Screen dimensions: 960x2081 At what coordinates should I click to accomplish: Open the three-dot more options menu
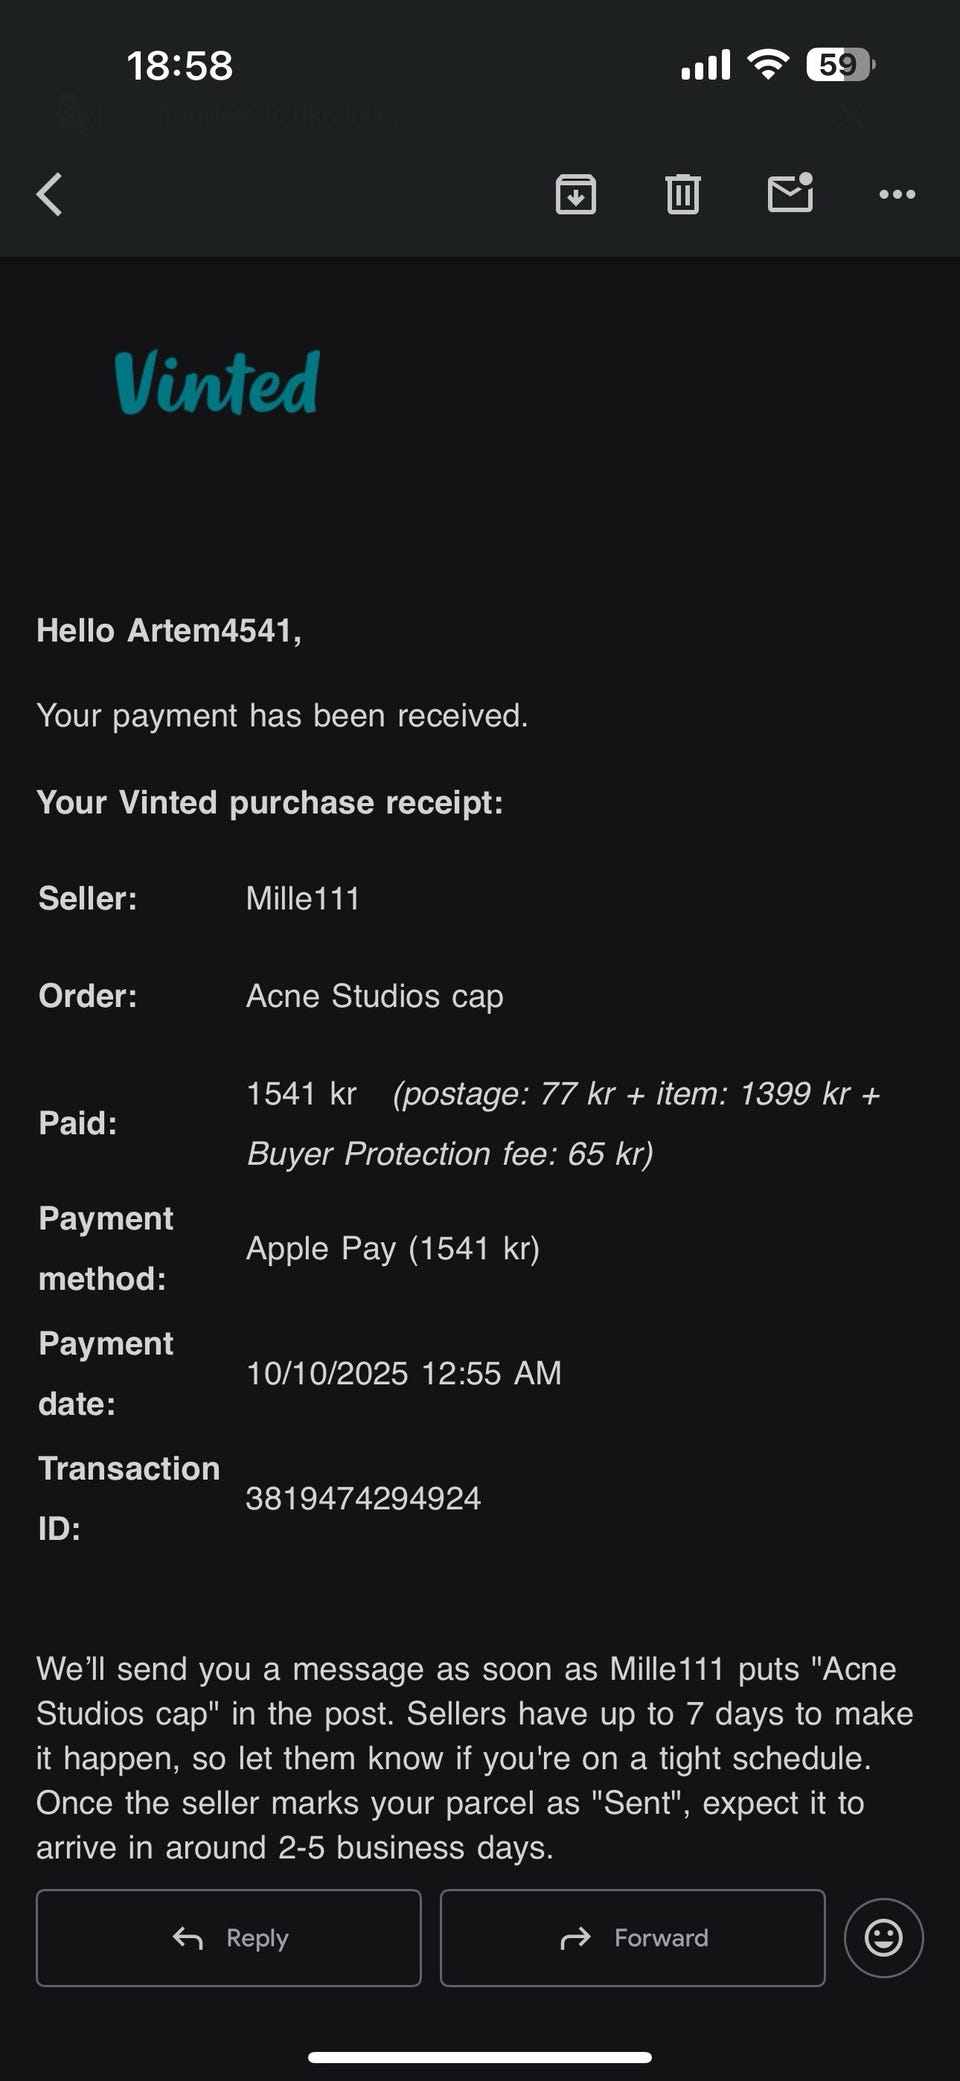(897, 194)
